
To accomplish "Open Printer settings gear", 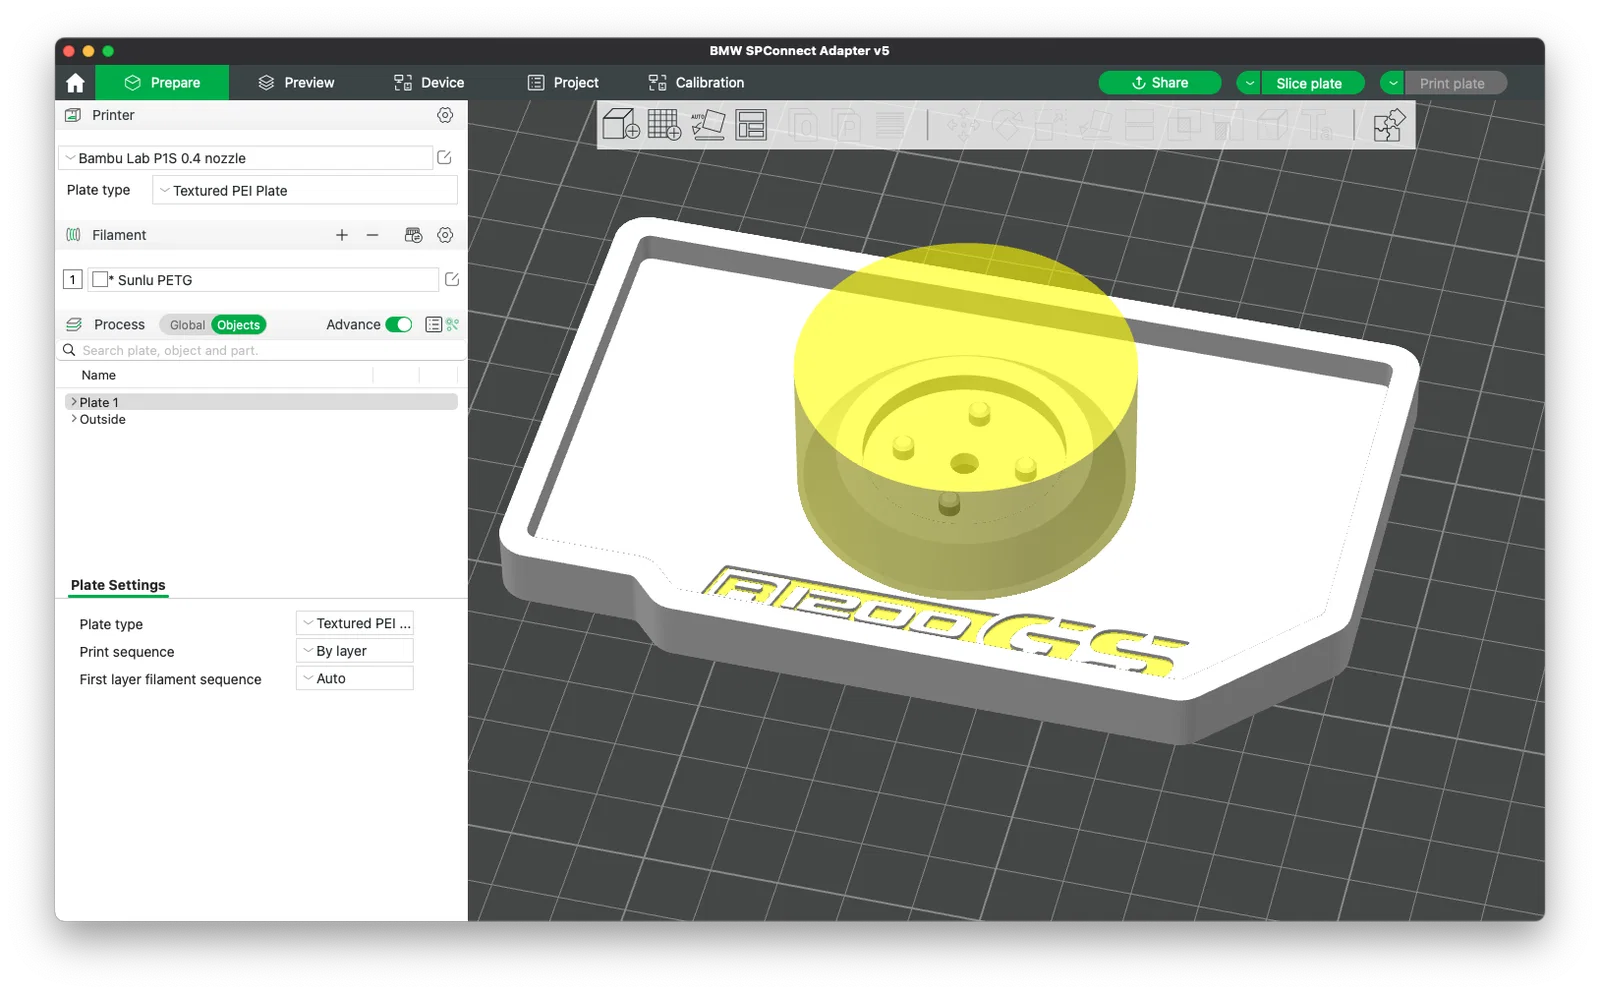I will coord(445,115).
